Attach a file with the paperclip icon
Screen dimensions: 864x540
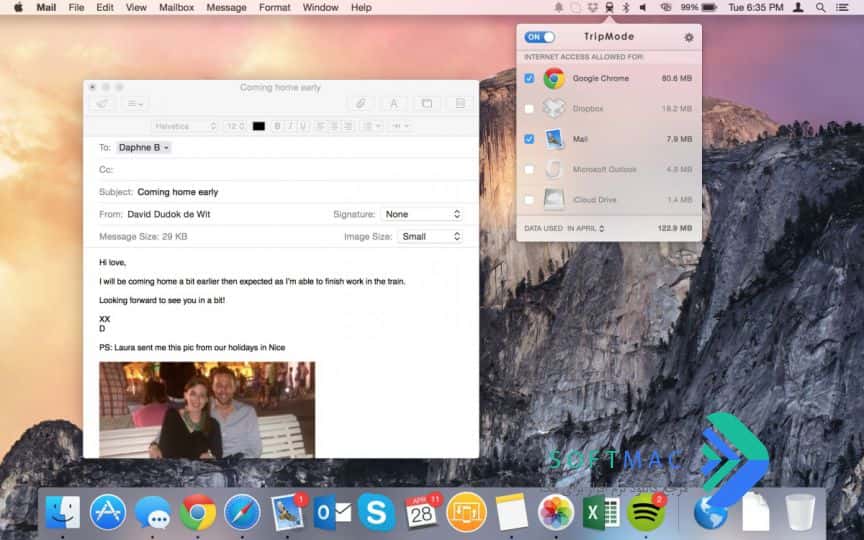coord(360,104)
